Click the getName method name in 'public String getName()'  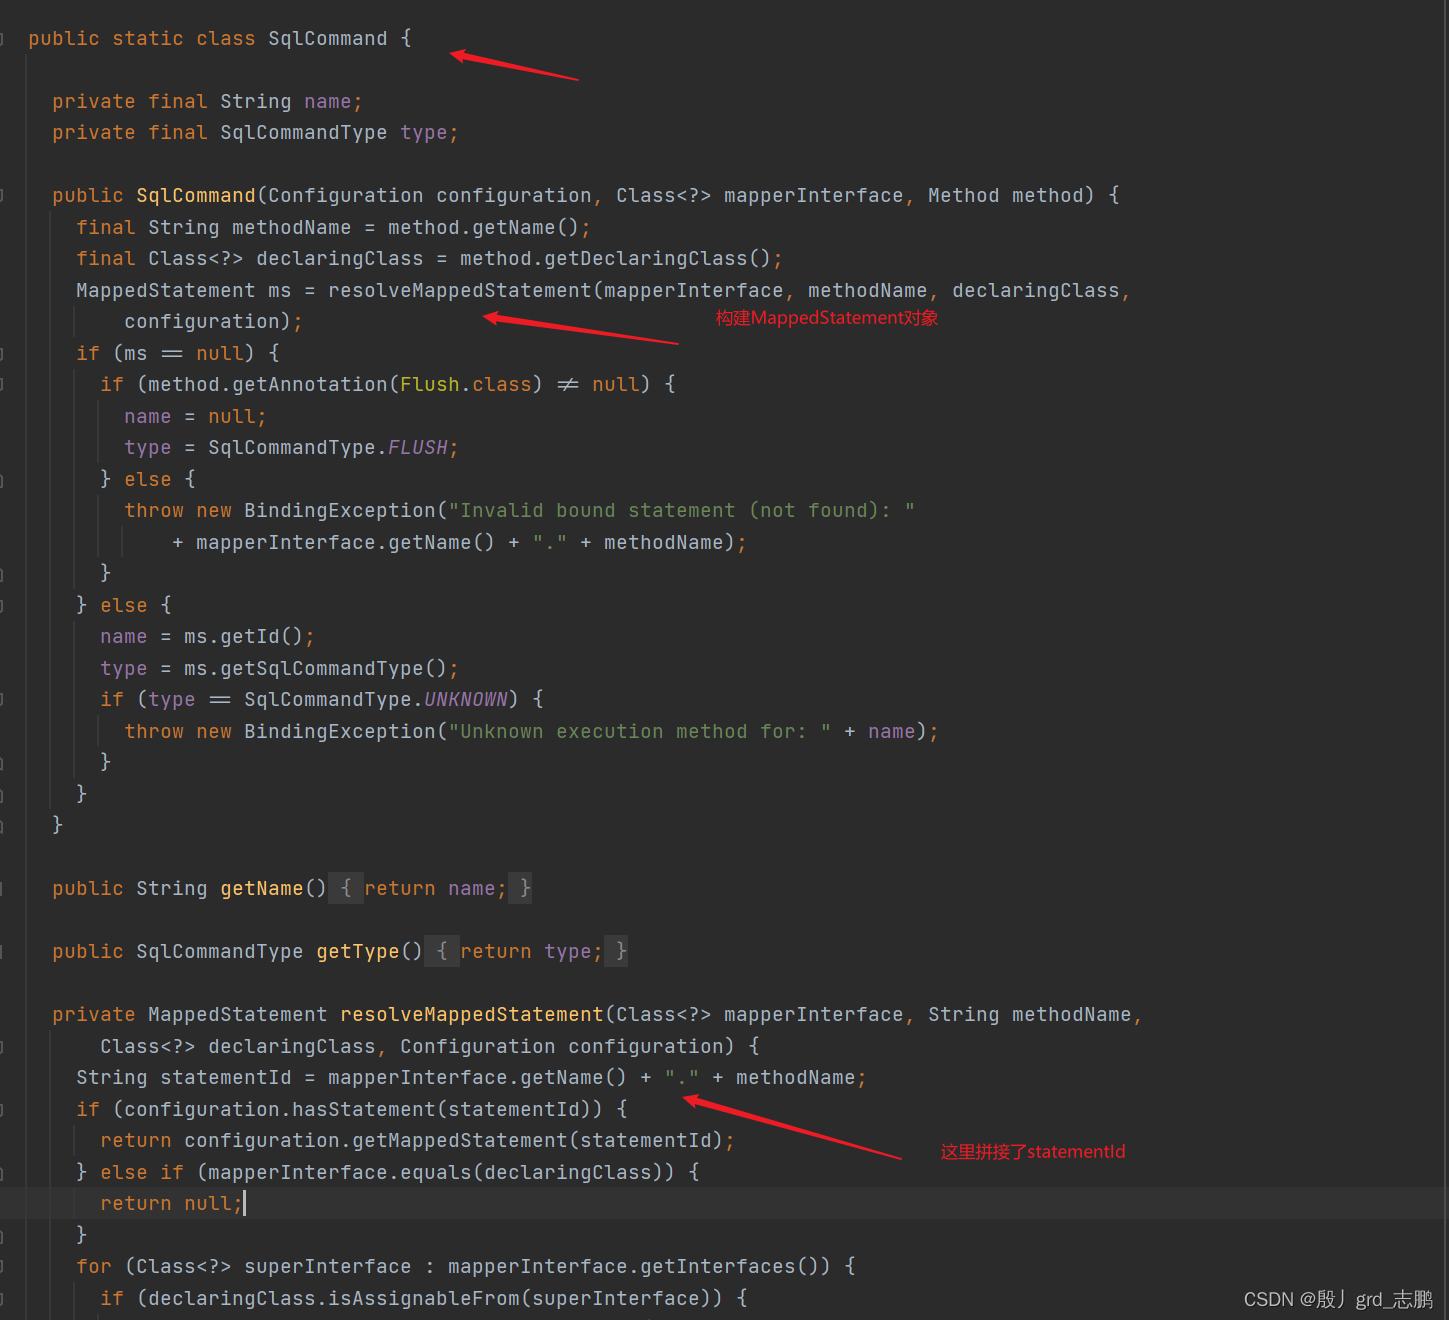pos(262,888)
